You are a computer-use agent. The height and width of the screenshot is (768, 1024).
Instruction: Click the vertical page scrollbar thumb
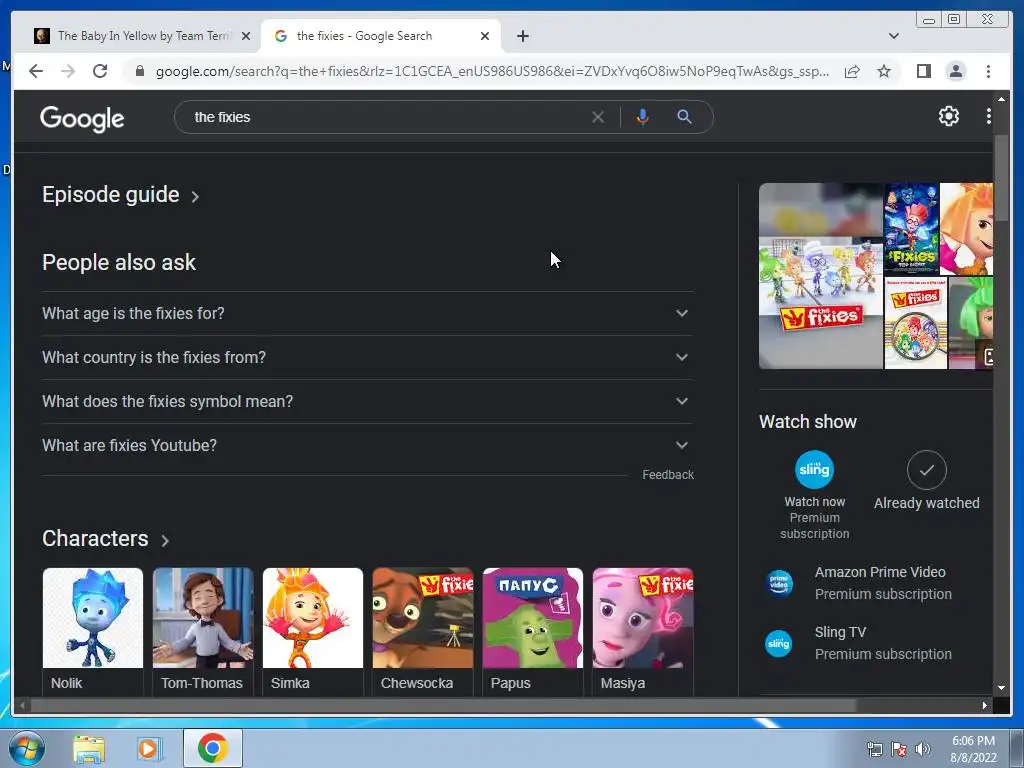click(1001, 178)
